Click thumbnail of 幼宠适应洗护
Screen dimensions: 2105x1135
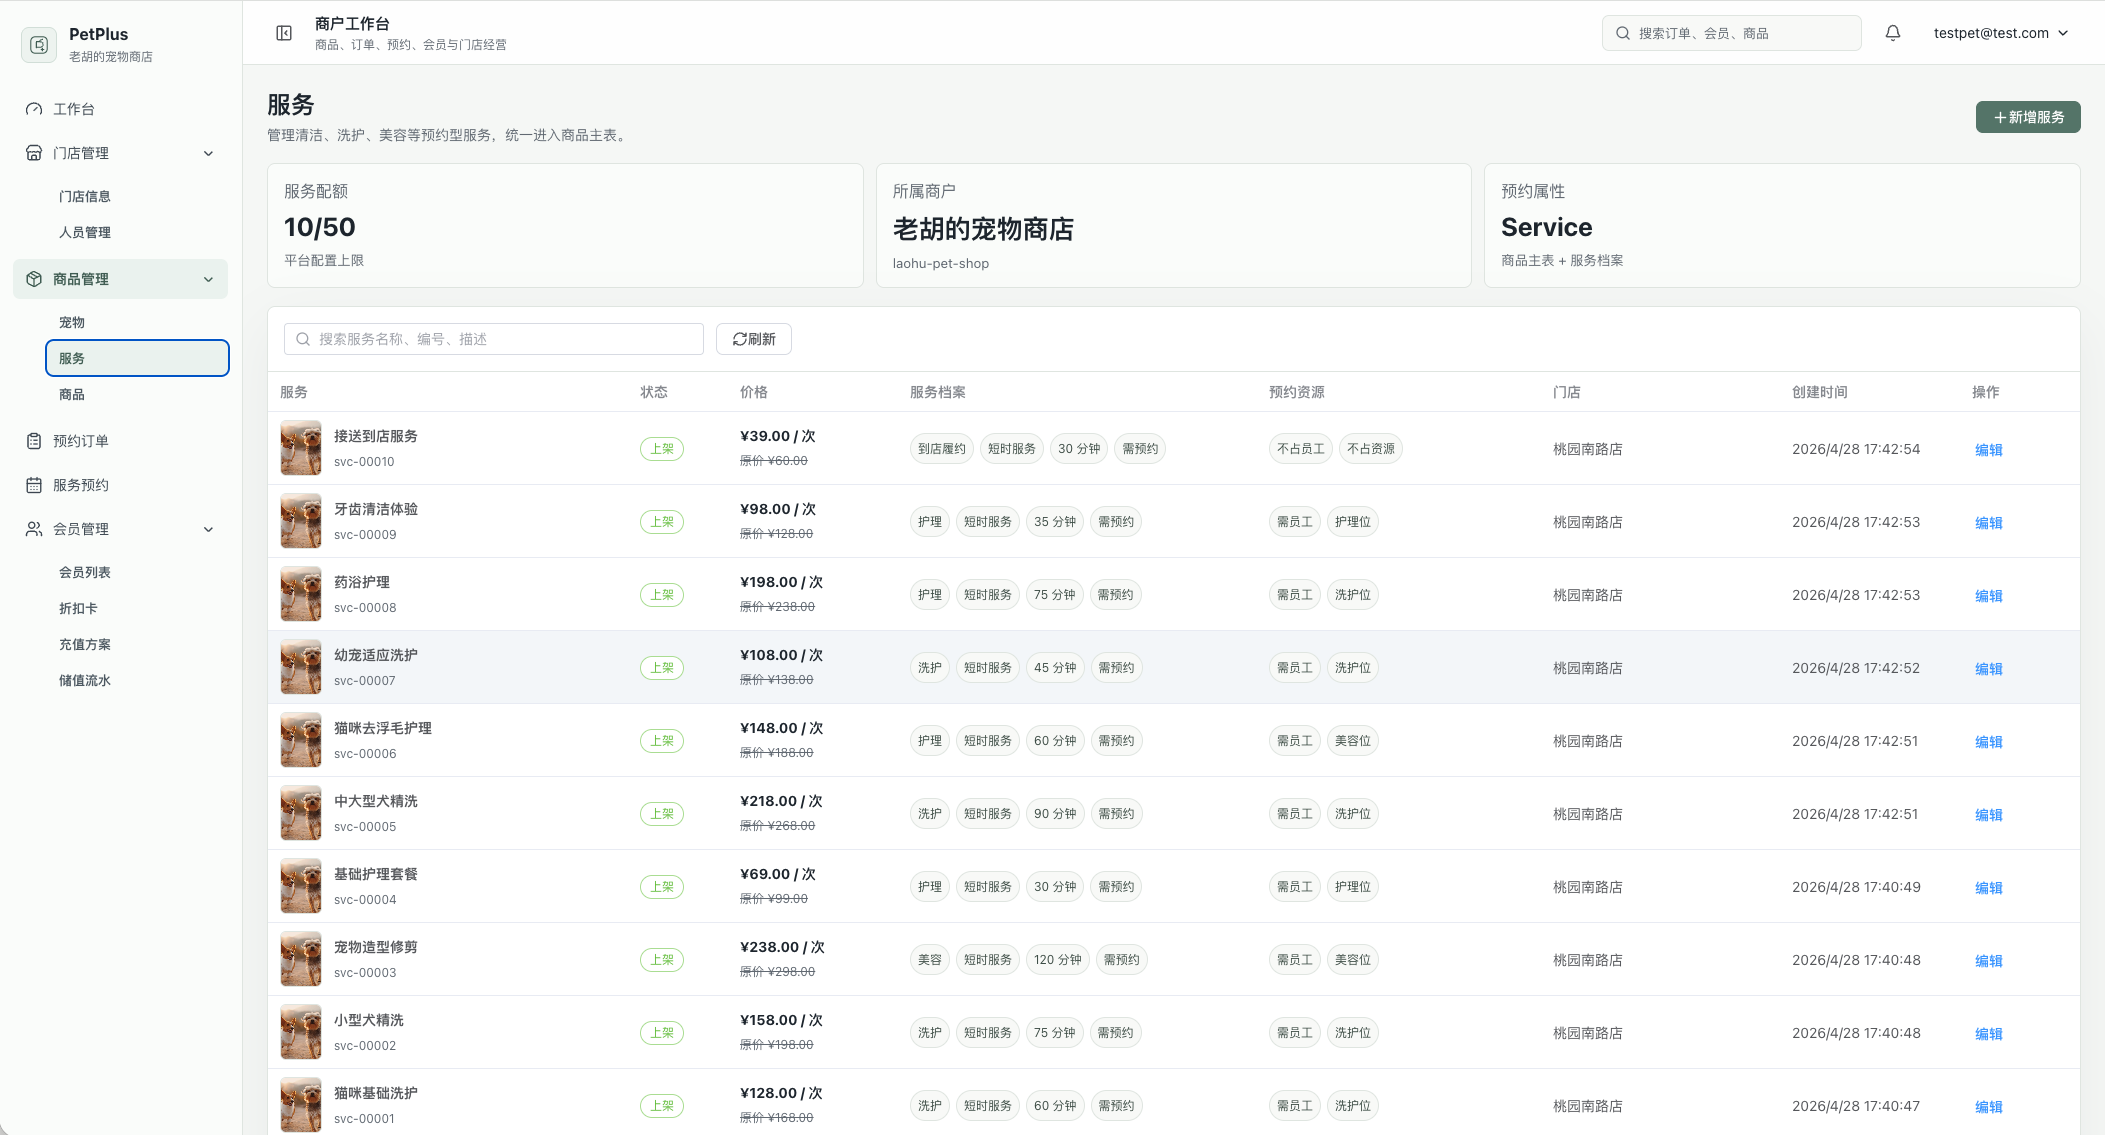point(301,667)
